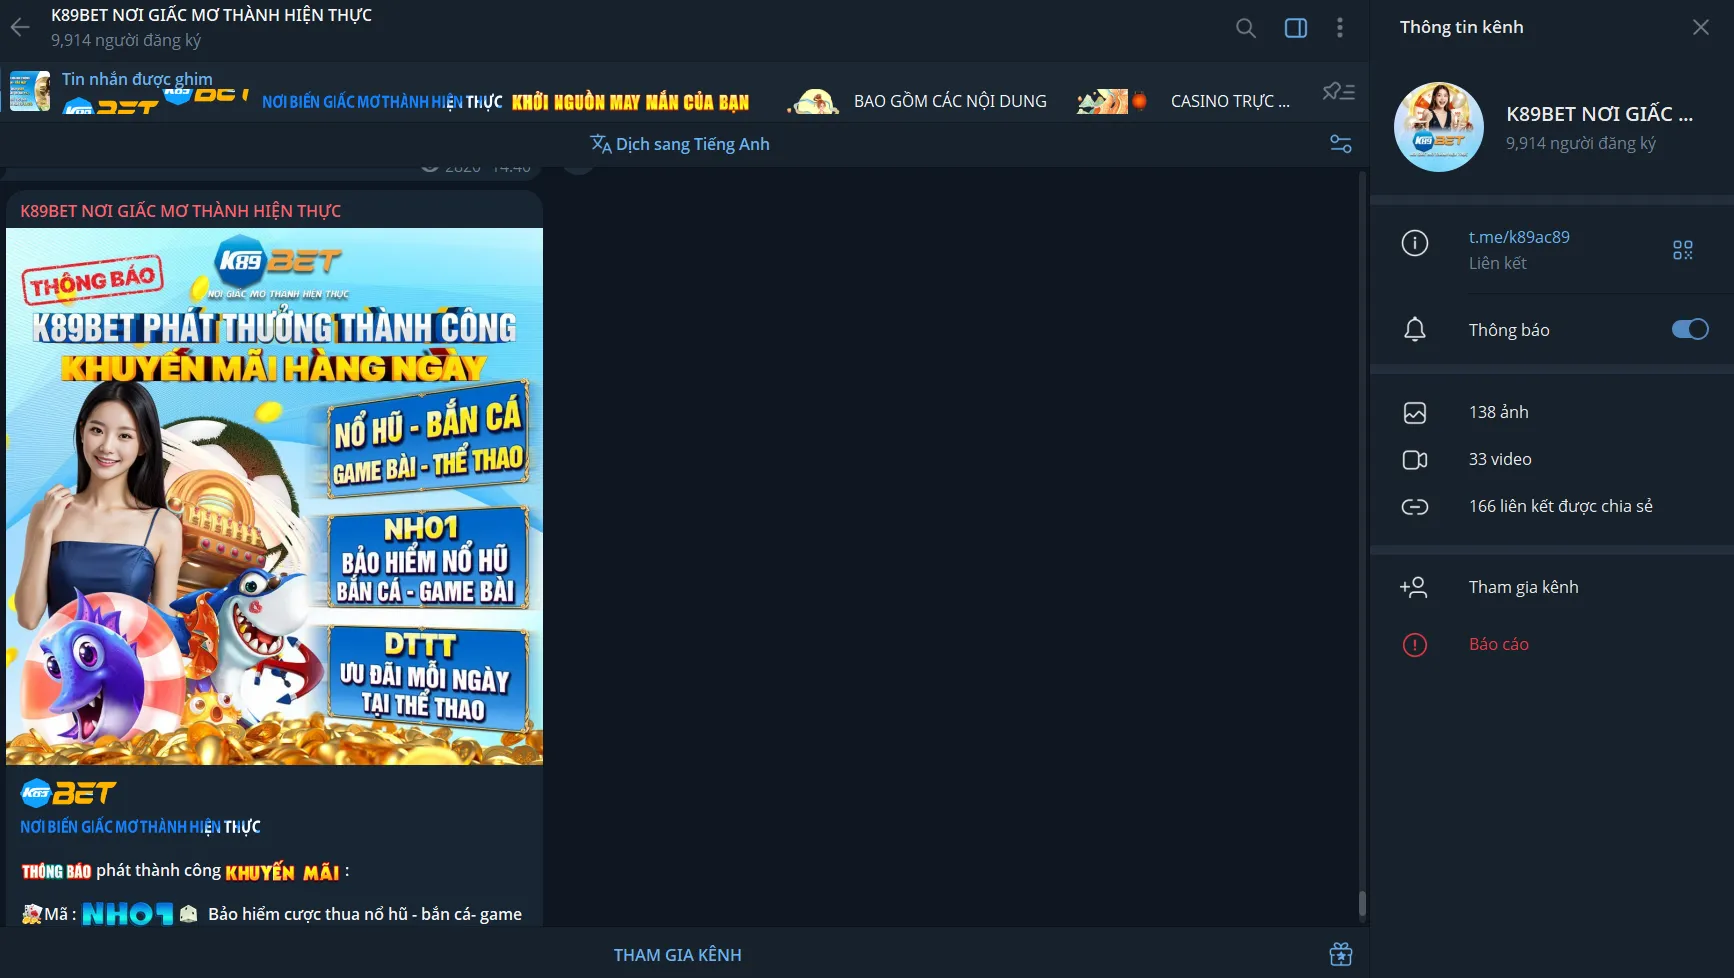Open the K89BET promotional image
This screenshot has height=978, width=1734.
pos(274,496)
